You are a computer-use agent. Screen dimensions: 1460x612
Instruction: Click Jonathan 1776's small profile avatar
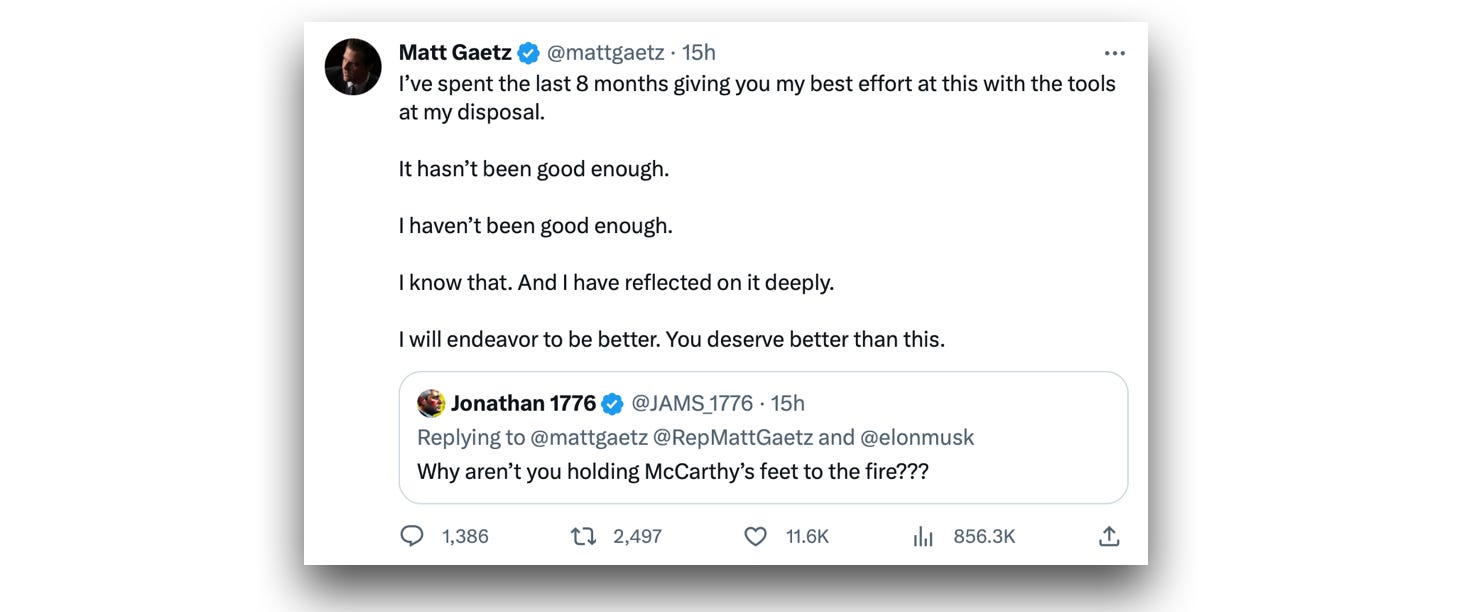(431, 403)
